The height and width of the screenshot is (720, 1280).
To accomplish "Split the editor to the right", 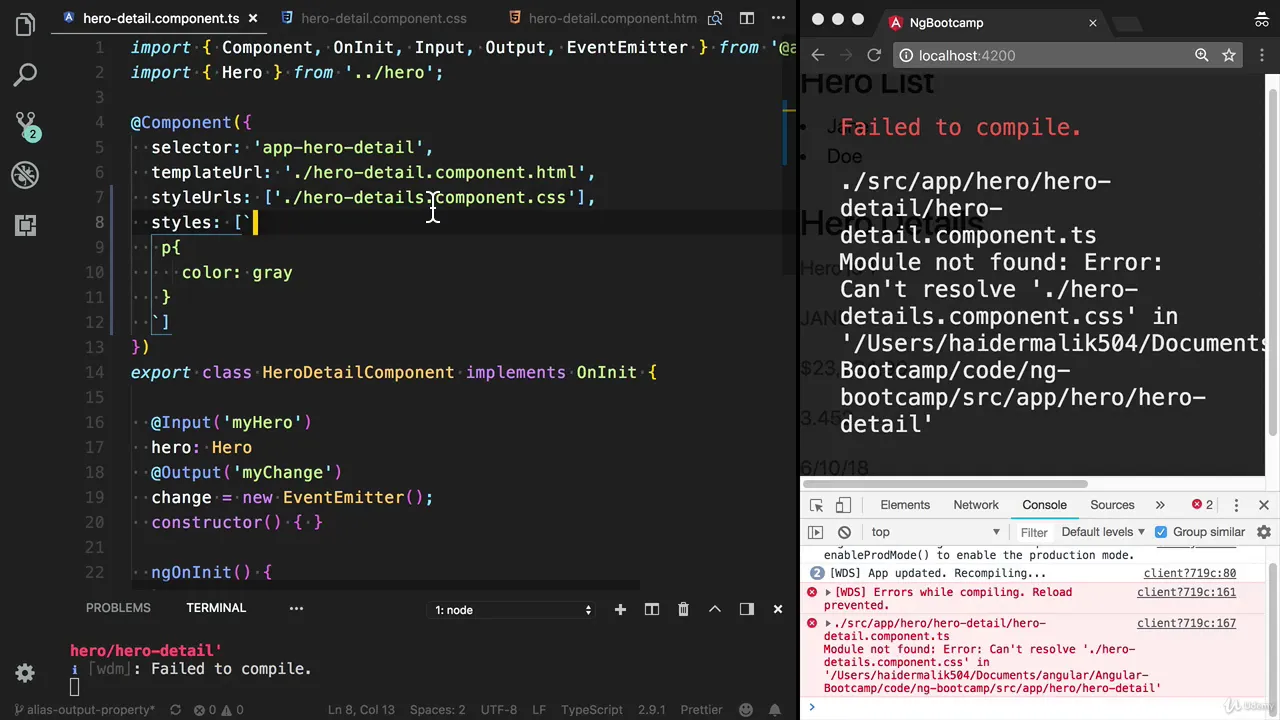I will coord(747,18).
